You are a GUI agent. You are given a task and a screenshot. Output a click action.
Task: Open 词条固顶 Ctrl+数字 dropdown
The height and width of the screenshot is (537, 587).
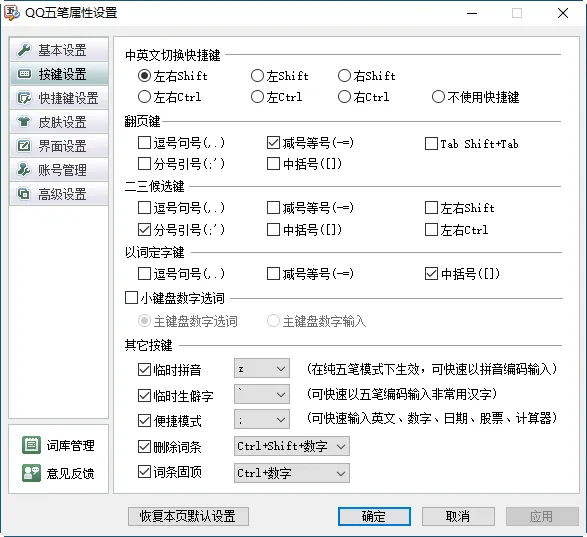292,473
